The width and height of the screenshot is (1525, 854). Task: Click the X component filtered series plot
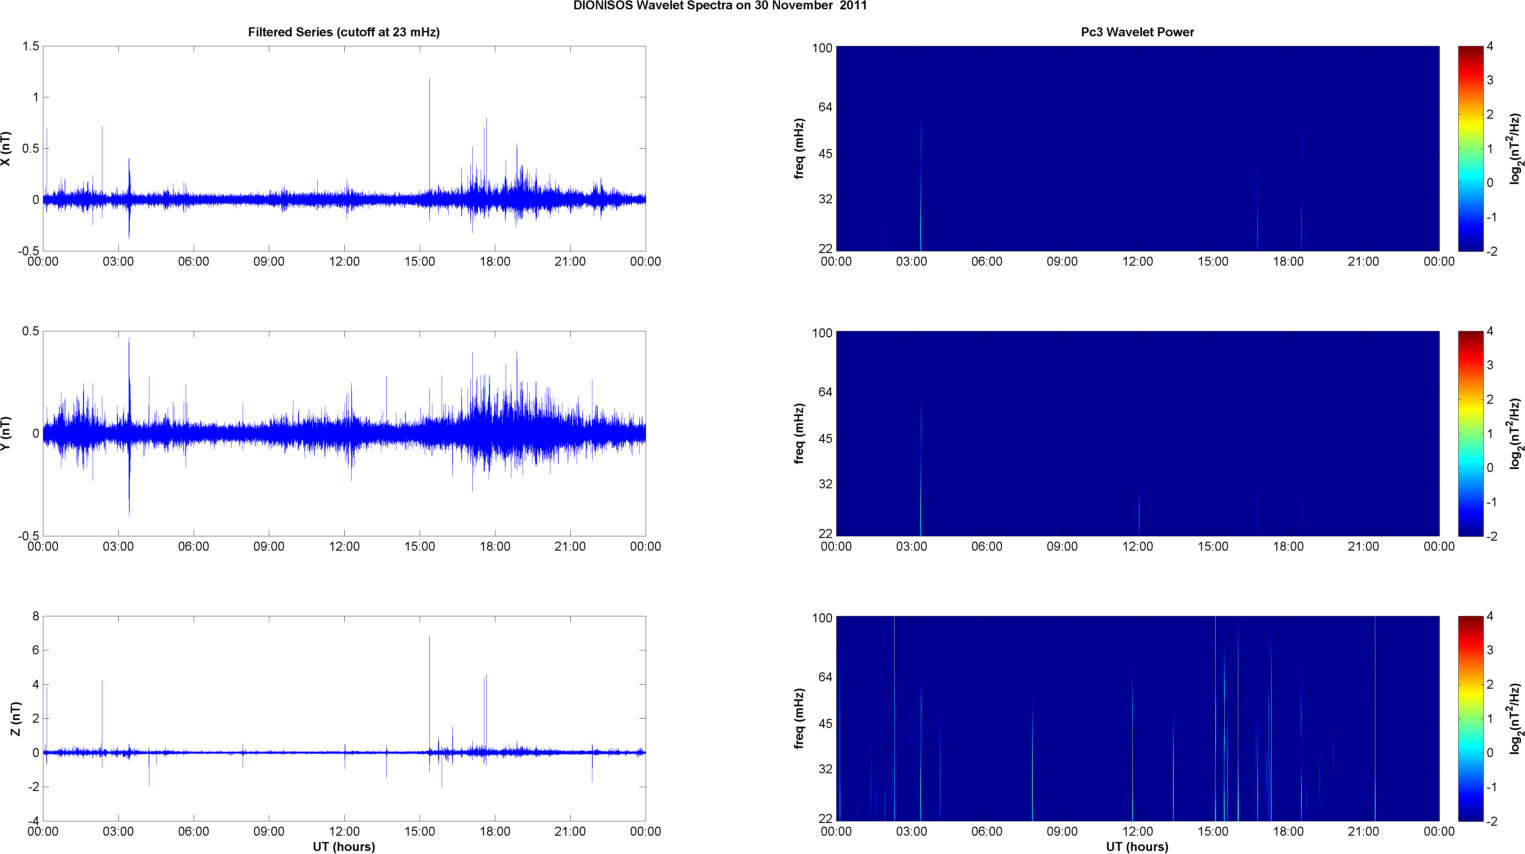344,149
